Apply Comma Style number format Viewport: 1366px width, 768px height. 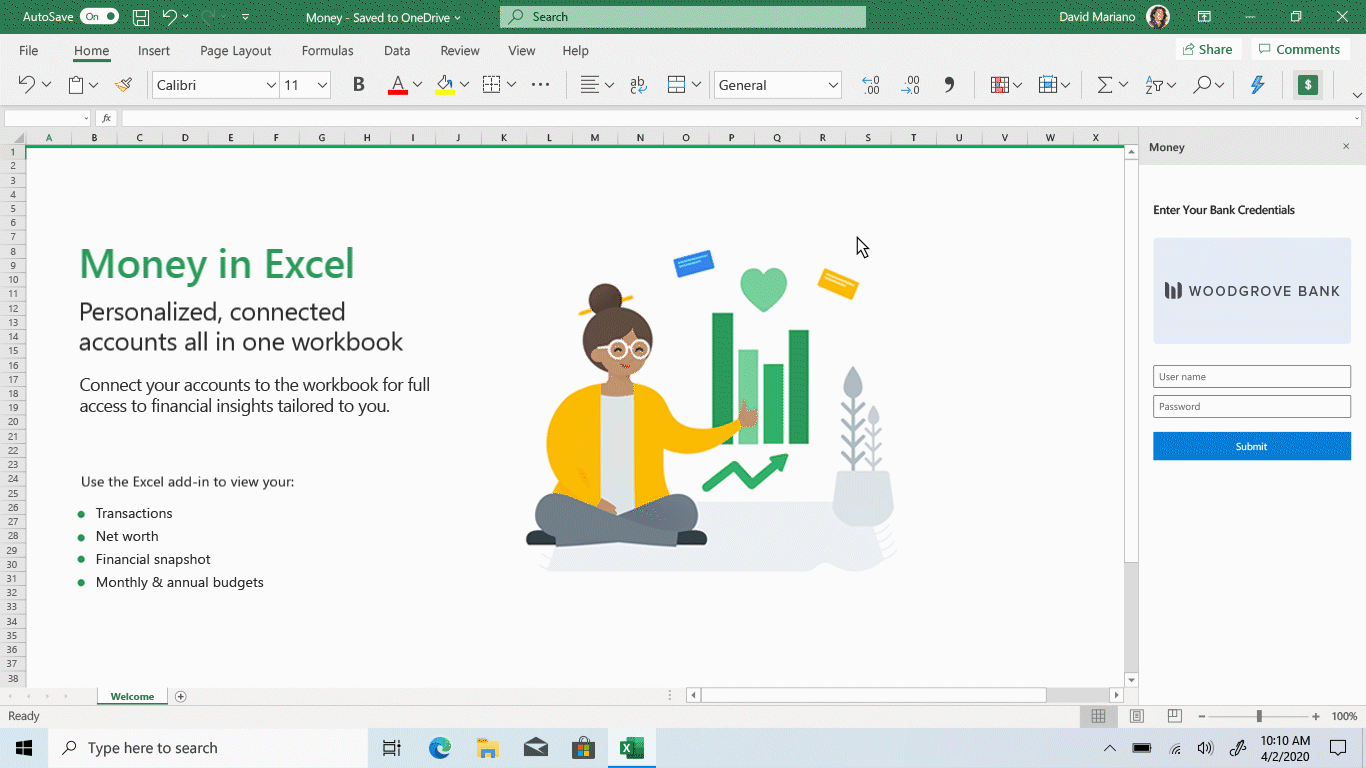coord(948,85)
